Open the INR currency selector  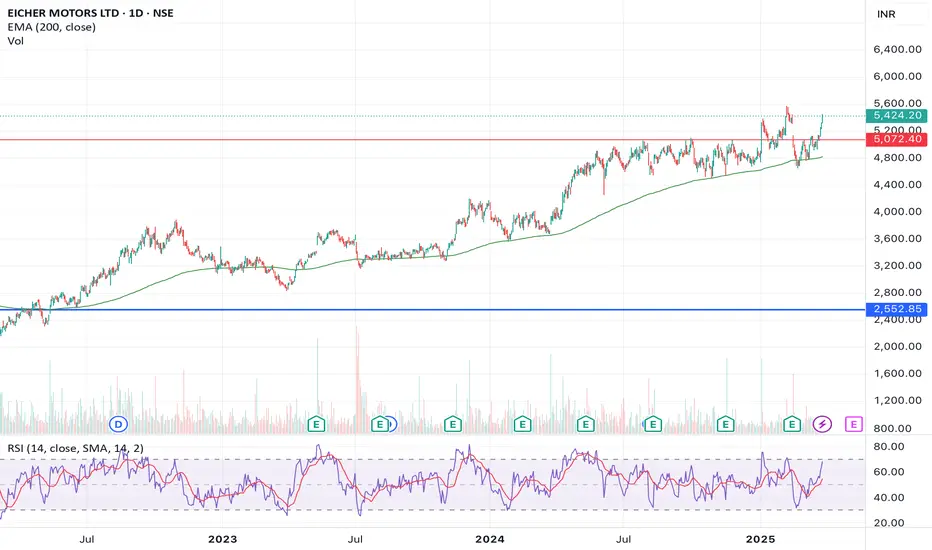pyautogui.click(x=886, y=14)
